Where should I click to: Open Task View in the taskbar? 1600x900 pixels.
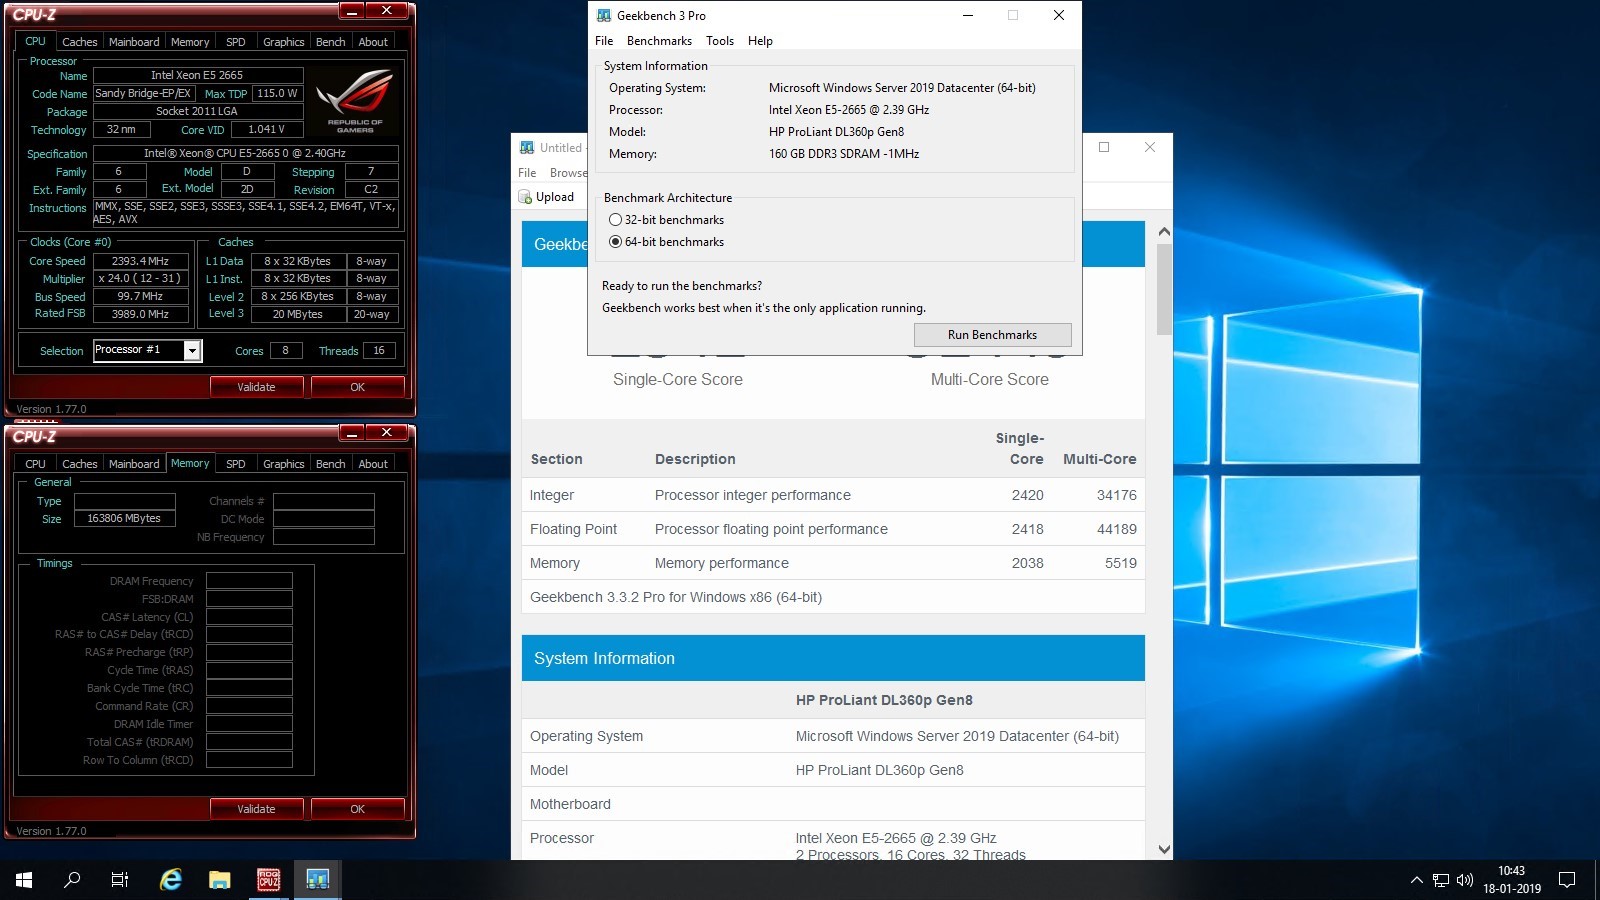pos(120,880)
